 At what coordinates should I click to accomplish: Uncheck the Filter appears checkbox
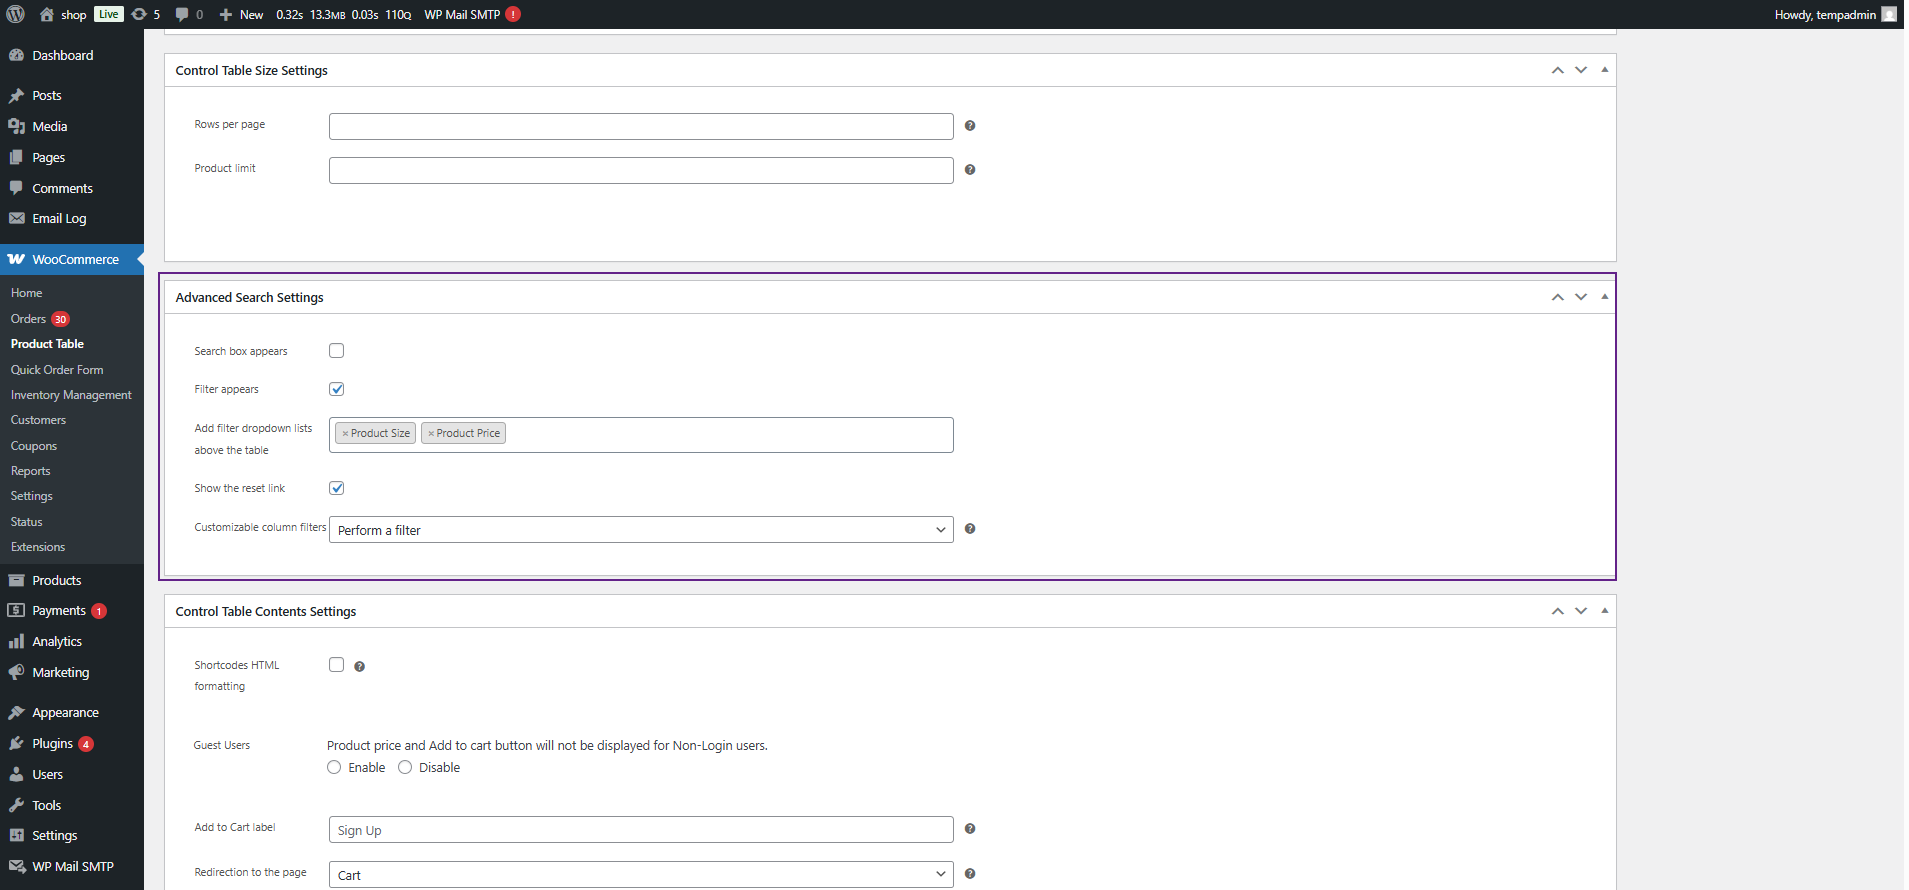(336, 389)
